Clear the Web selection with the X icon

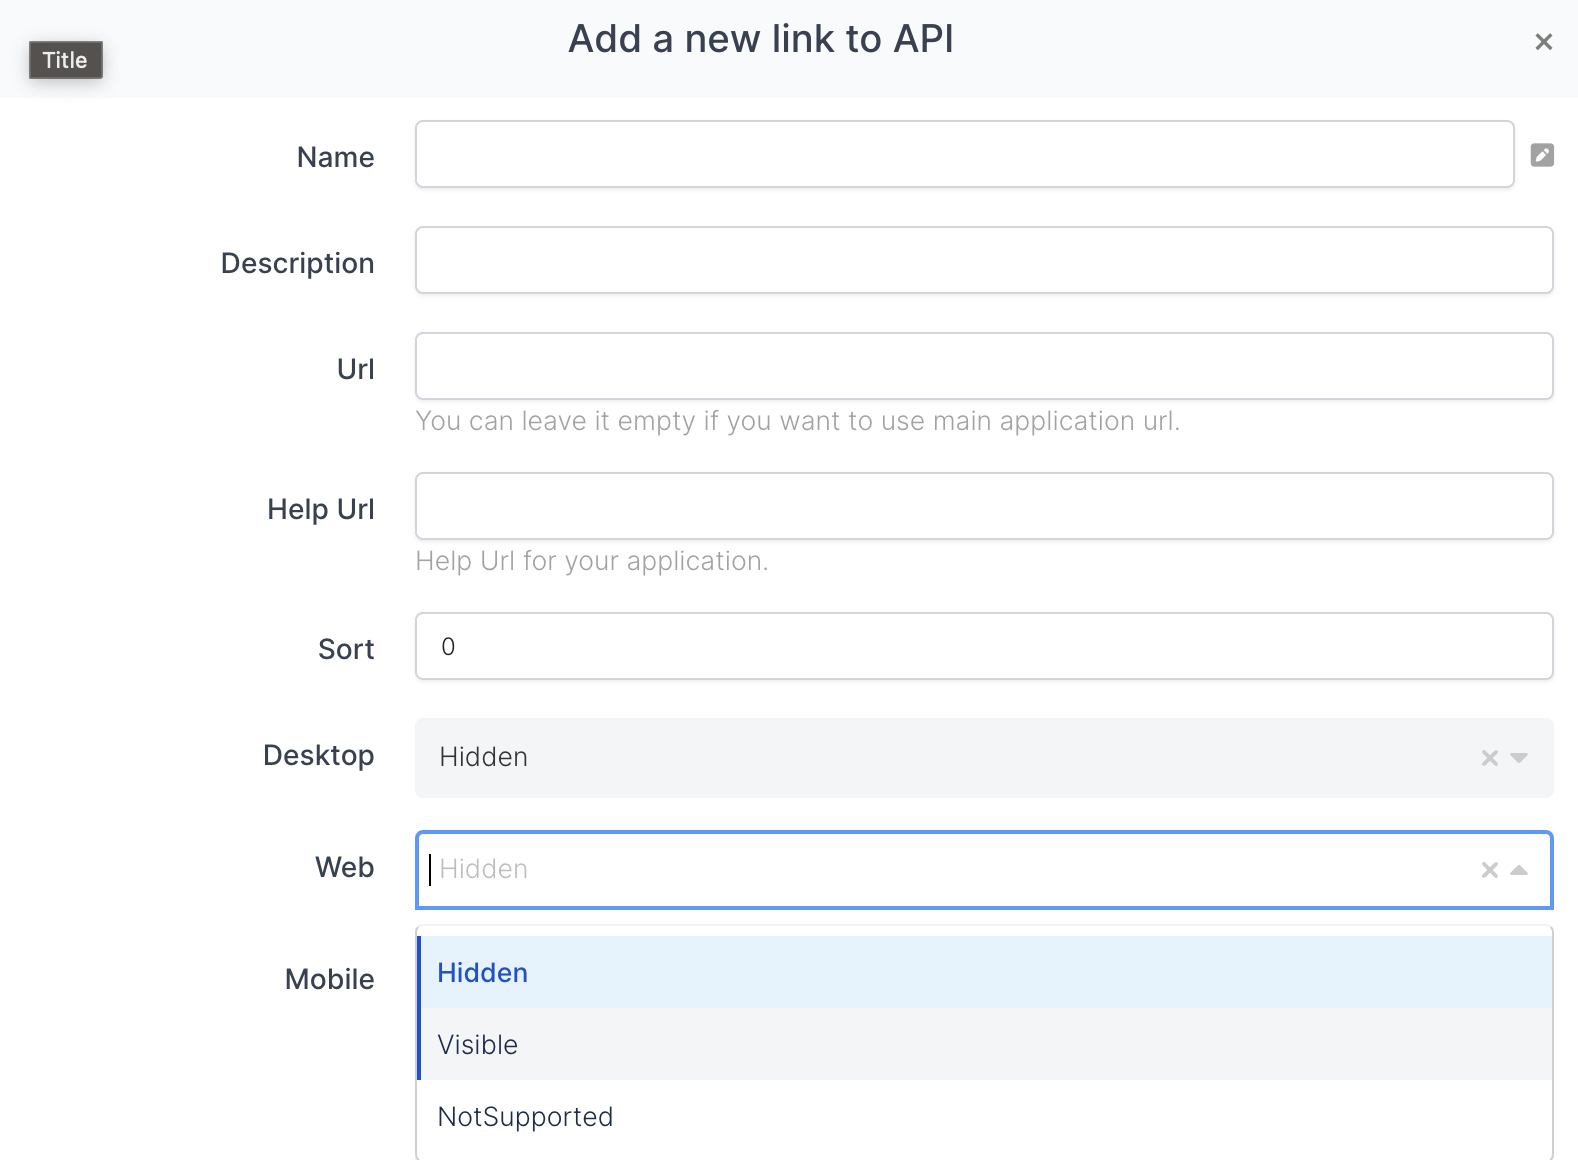tap(1489, 870)
